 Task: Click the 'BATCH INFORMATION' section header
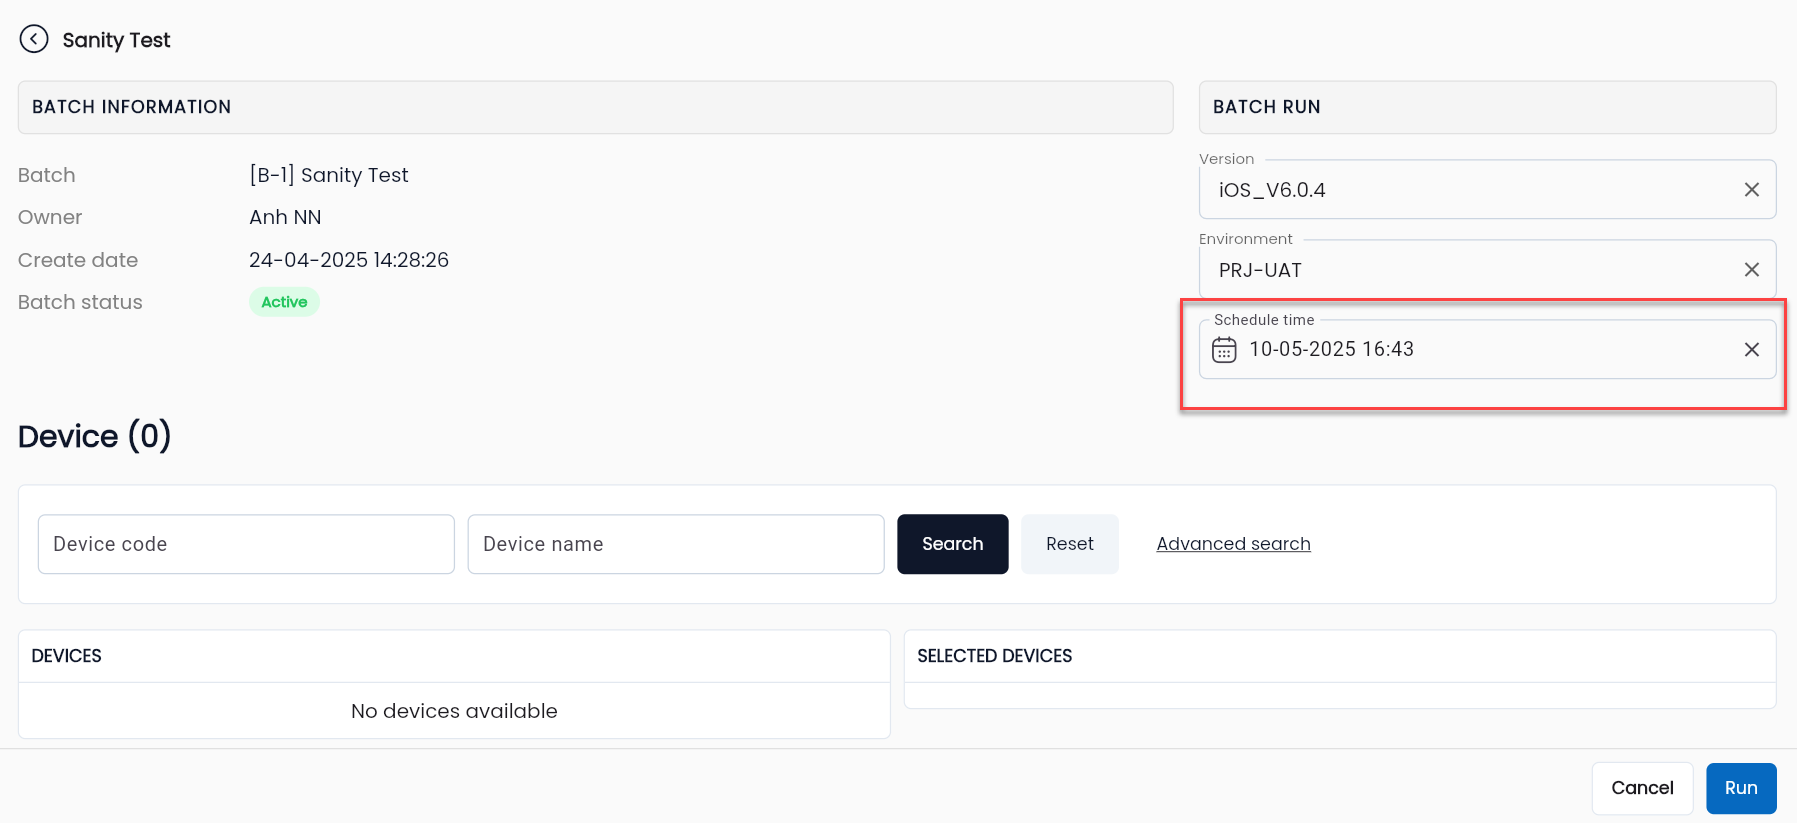595,107
